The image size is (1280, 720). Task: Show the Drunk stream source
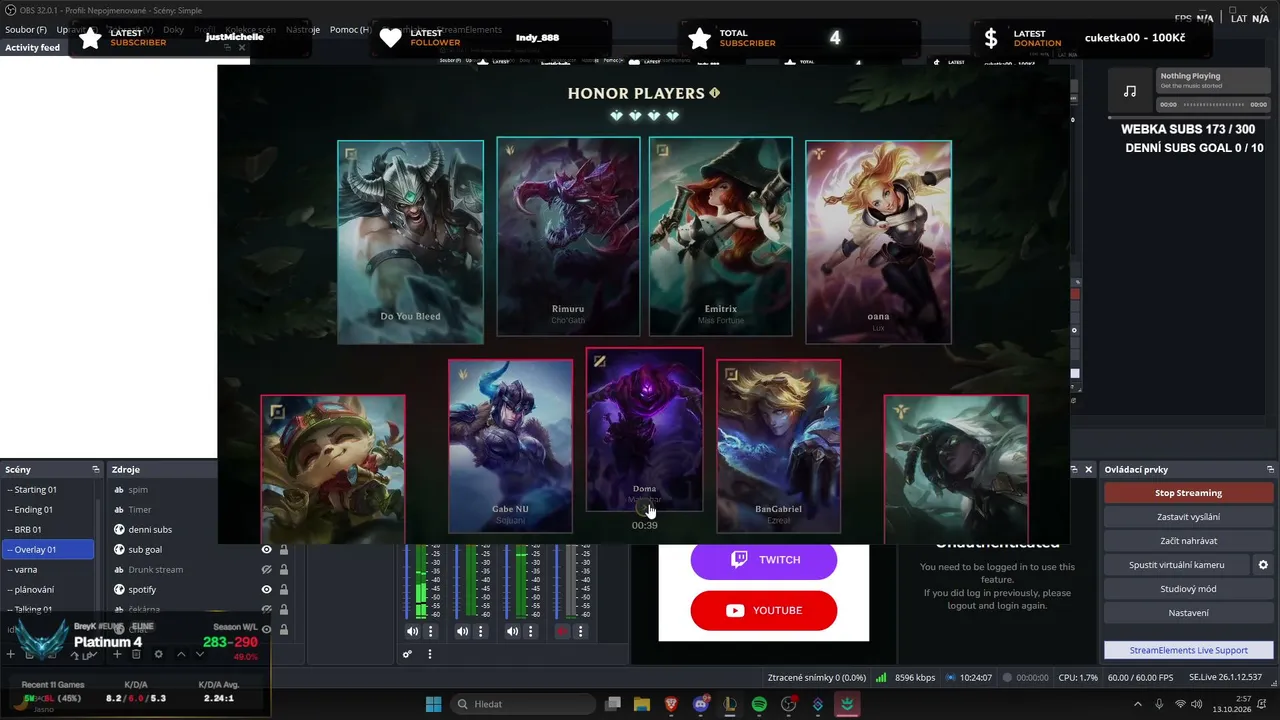click(267, 569)
